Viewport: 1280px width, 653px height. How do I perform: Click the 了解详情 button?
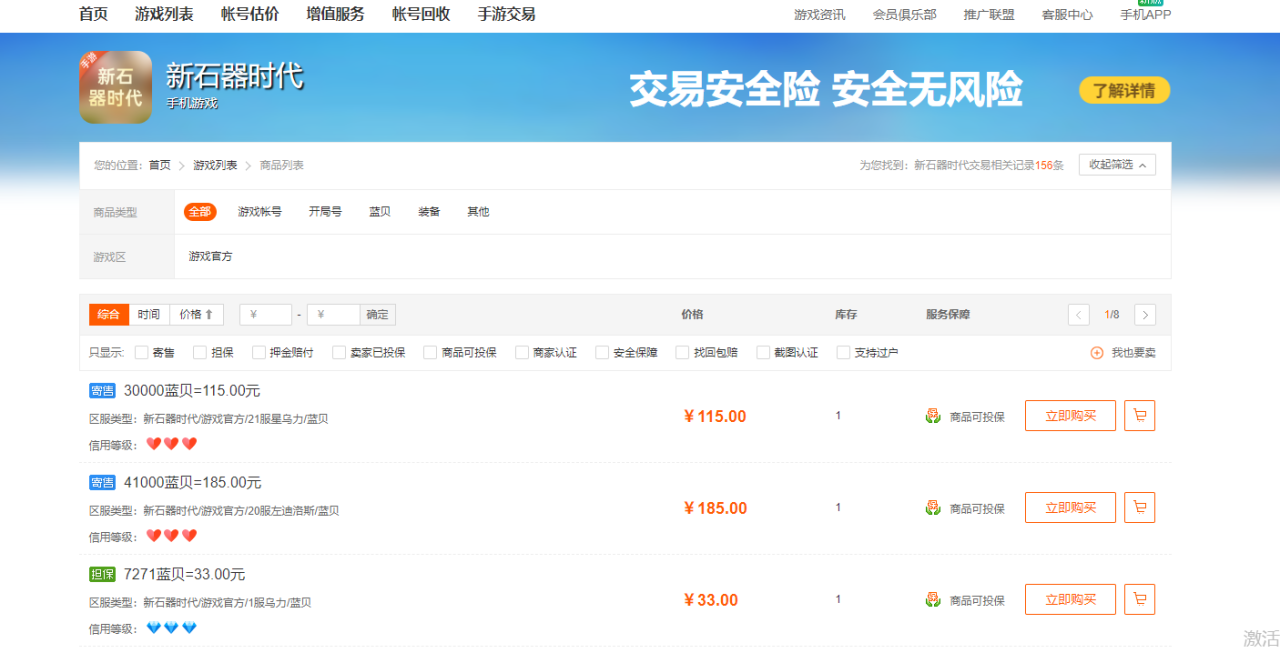point(1124,89)
